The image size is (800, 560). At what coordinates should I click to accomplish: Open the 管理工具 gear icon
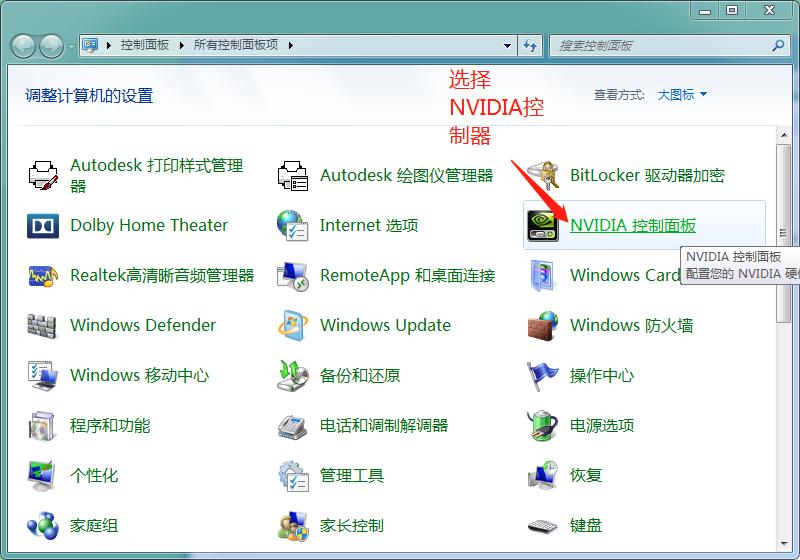[293, 475]
